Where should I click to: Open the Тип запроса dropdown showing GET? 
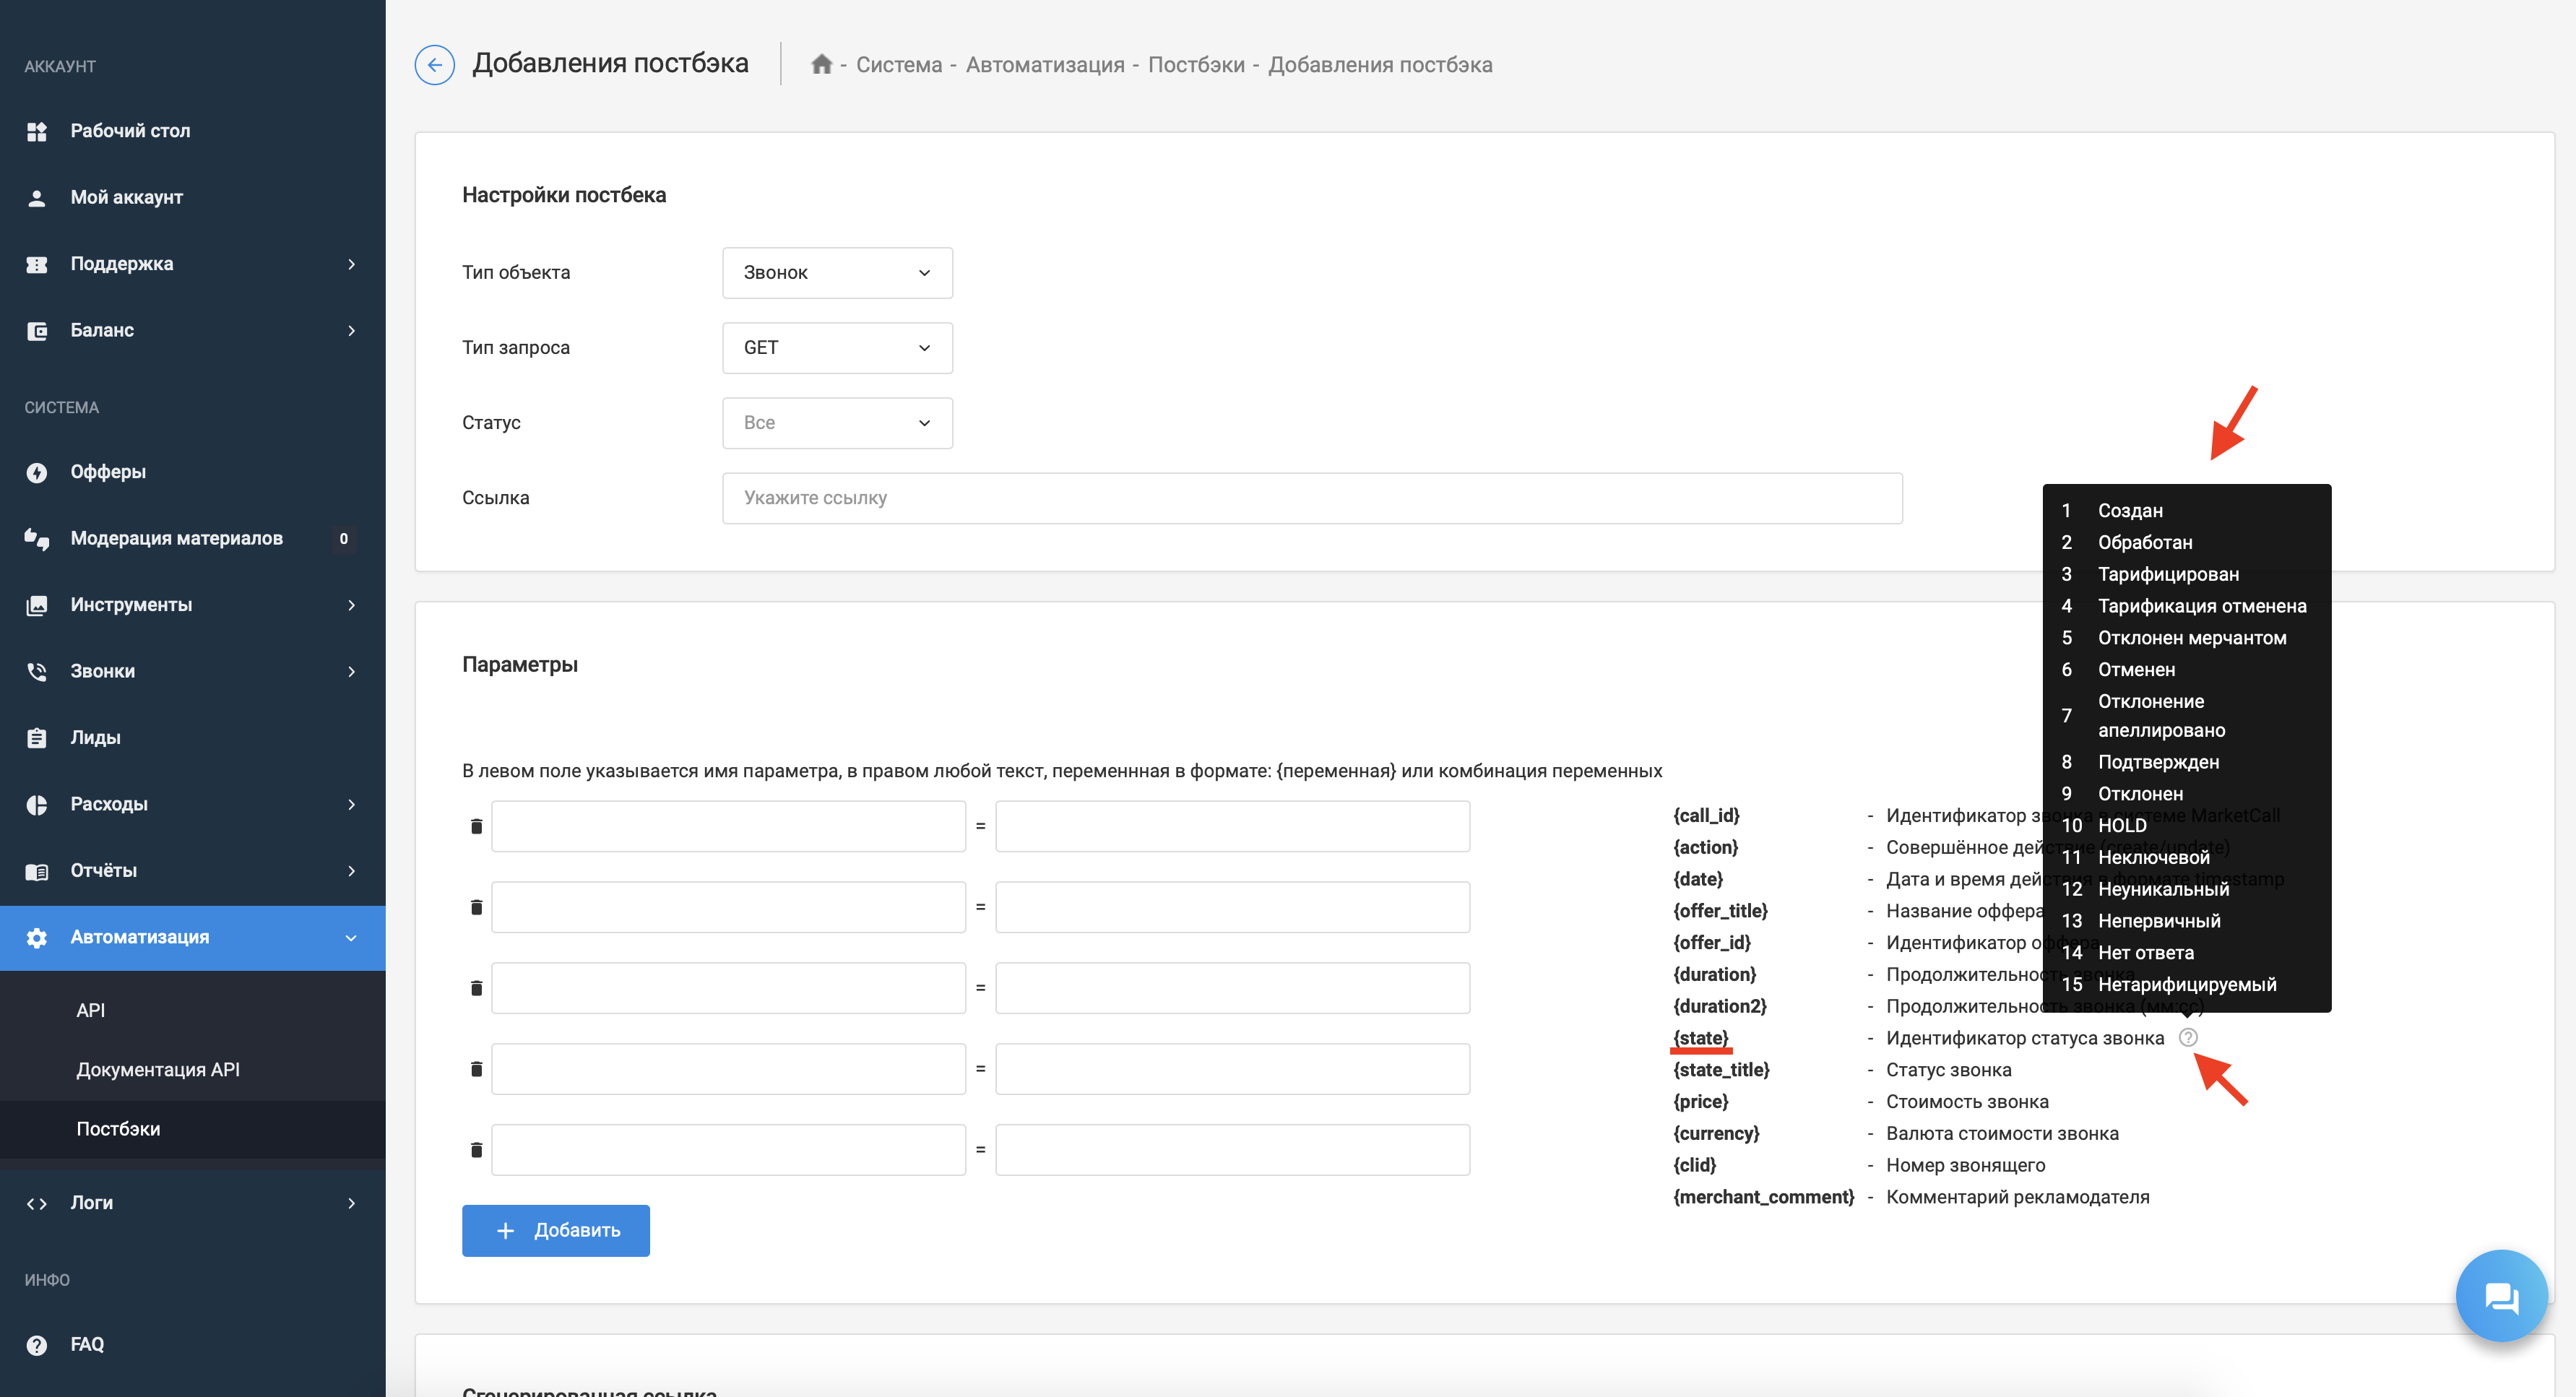tap(837, 348)
